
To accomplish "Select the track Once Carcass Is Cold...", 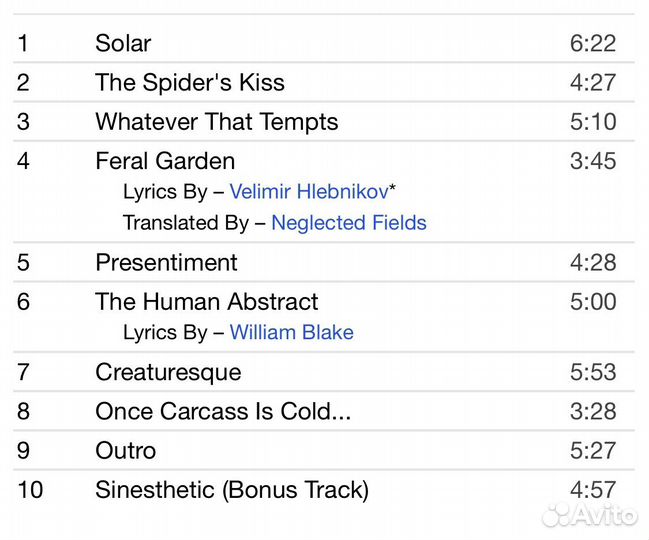I will 223,411.
